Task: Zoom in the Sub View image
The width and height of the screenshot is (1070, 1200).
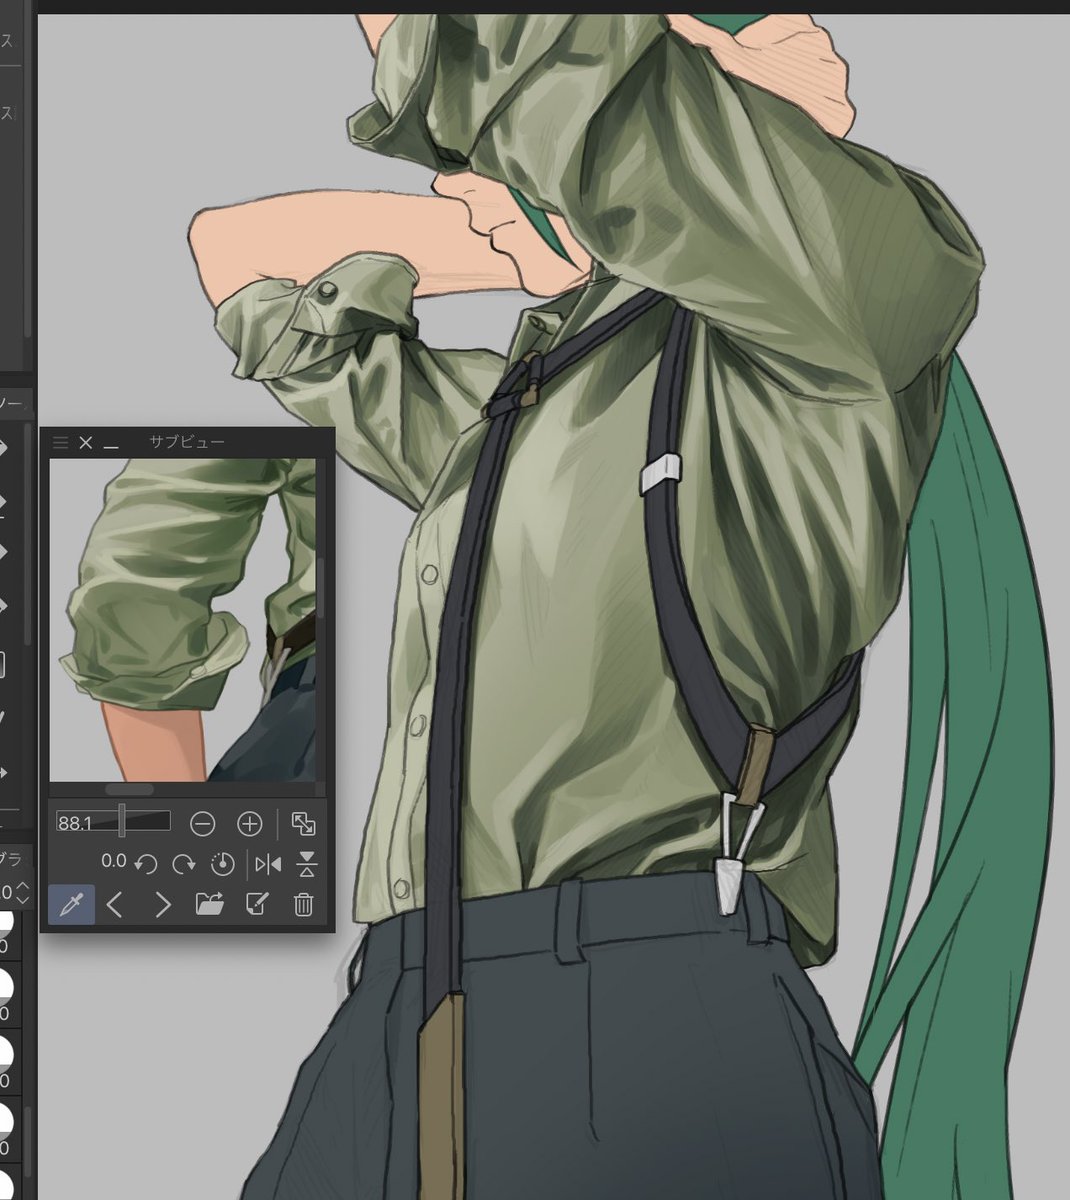Action: (249, 824)
